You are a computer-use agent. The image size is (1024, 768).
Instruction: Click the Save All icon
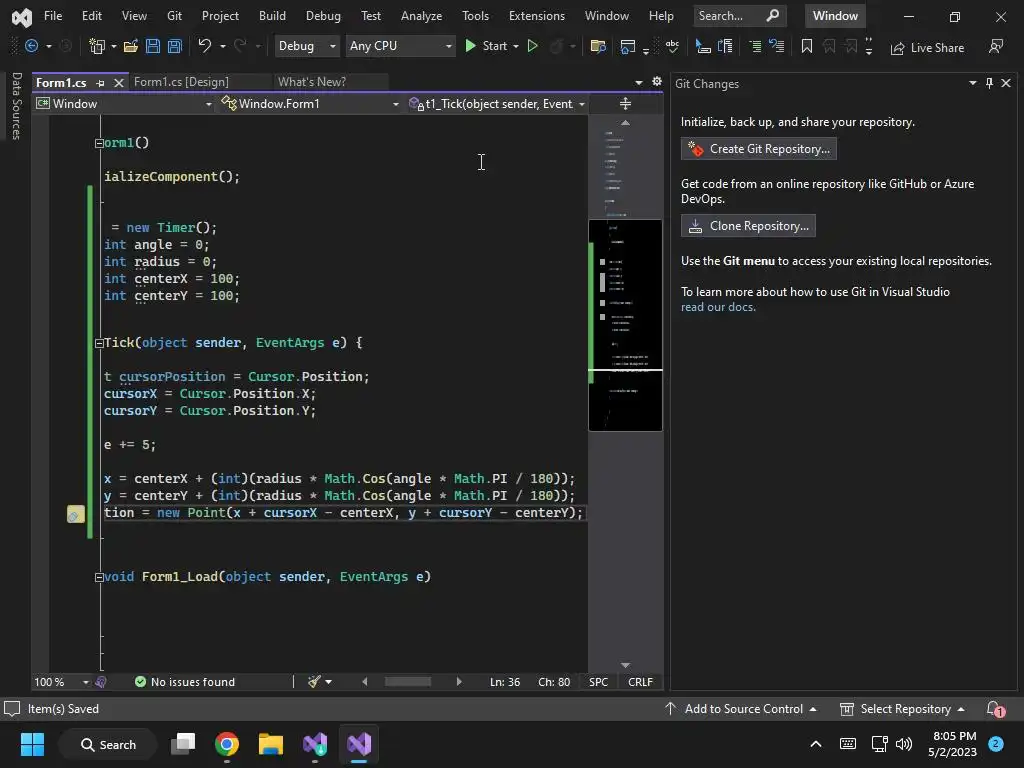point(175,46)
